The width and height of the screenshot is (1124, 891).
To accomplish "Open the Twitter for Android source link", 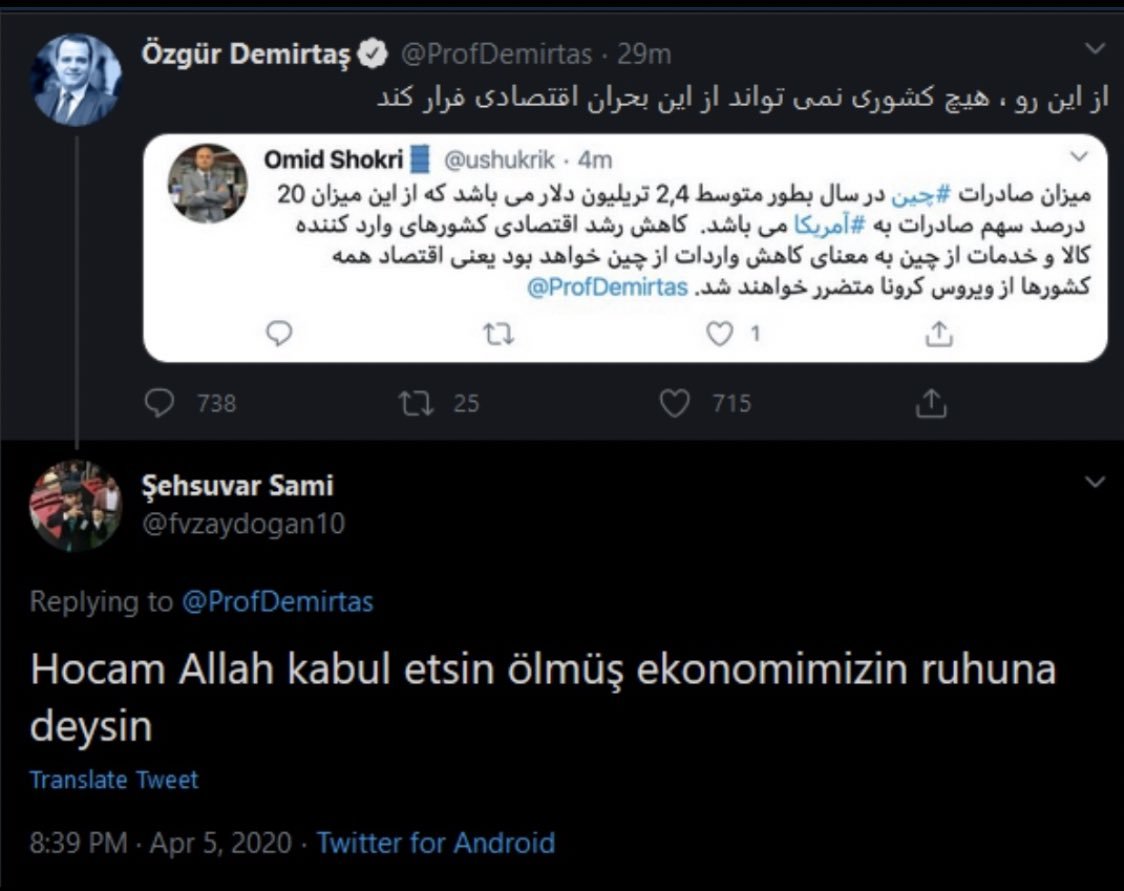I will (435, 843).
